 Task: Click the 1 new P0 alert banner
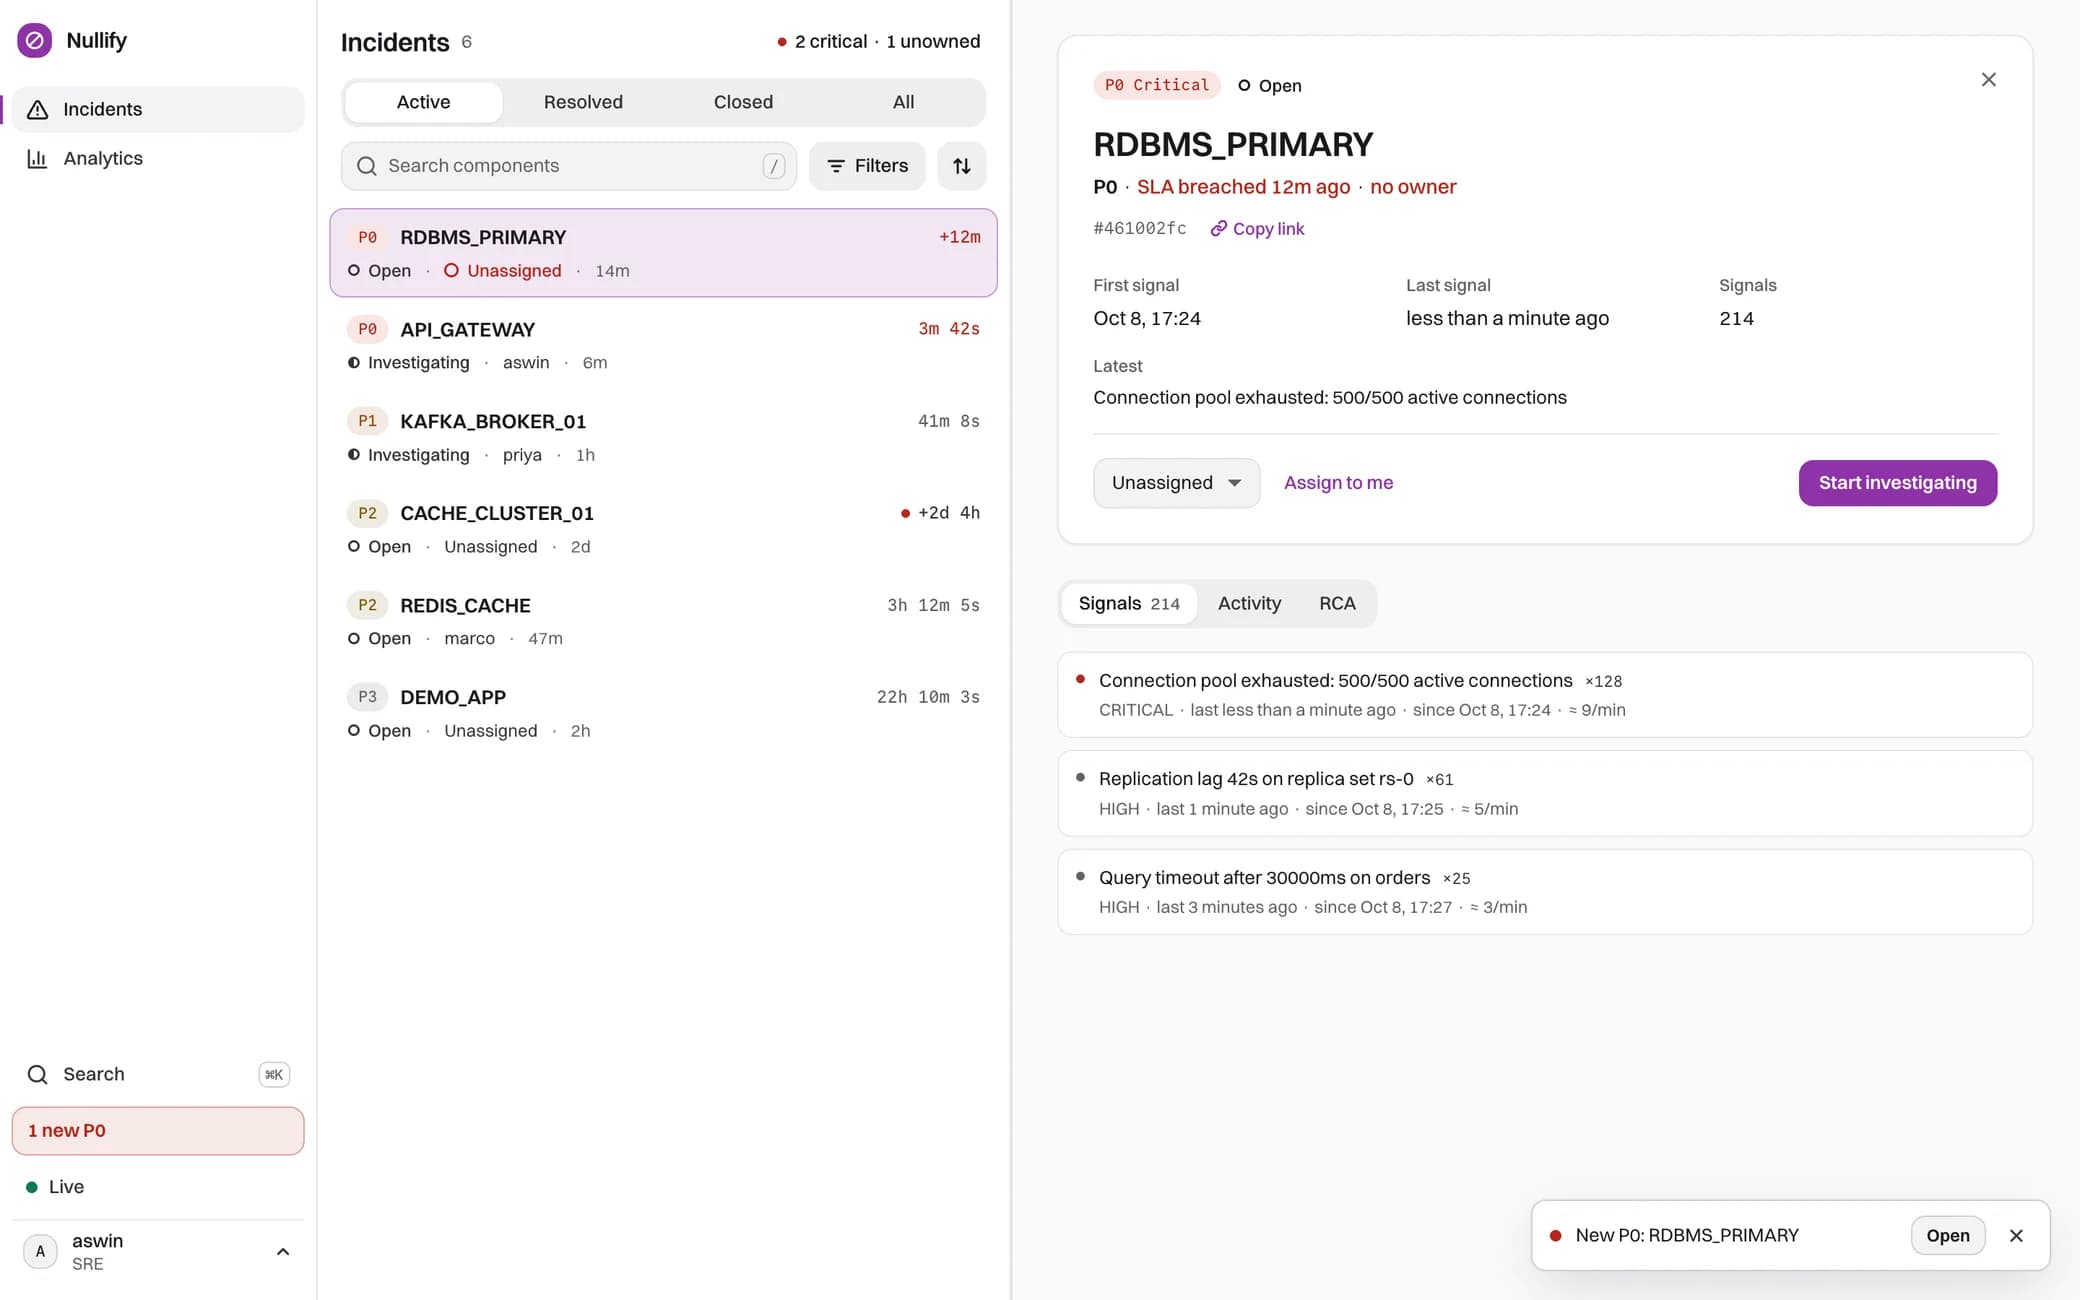click(x=158, y=1131)
